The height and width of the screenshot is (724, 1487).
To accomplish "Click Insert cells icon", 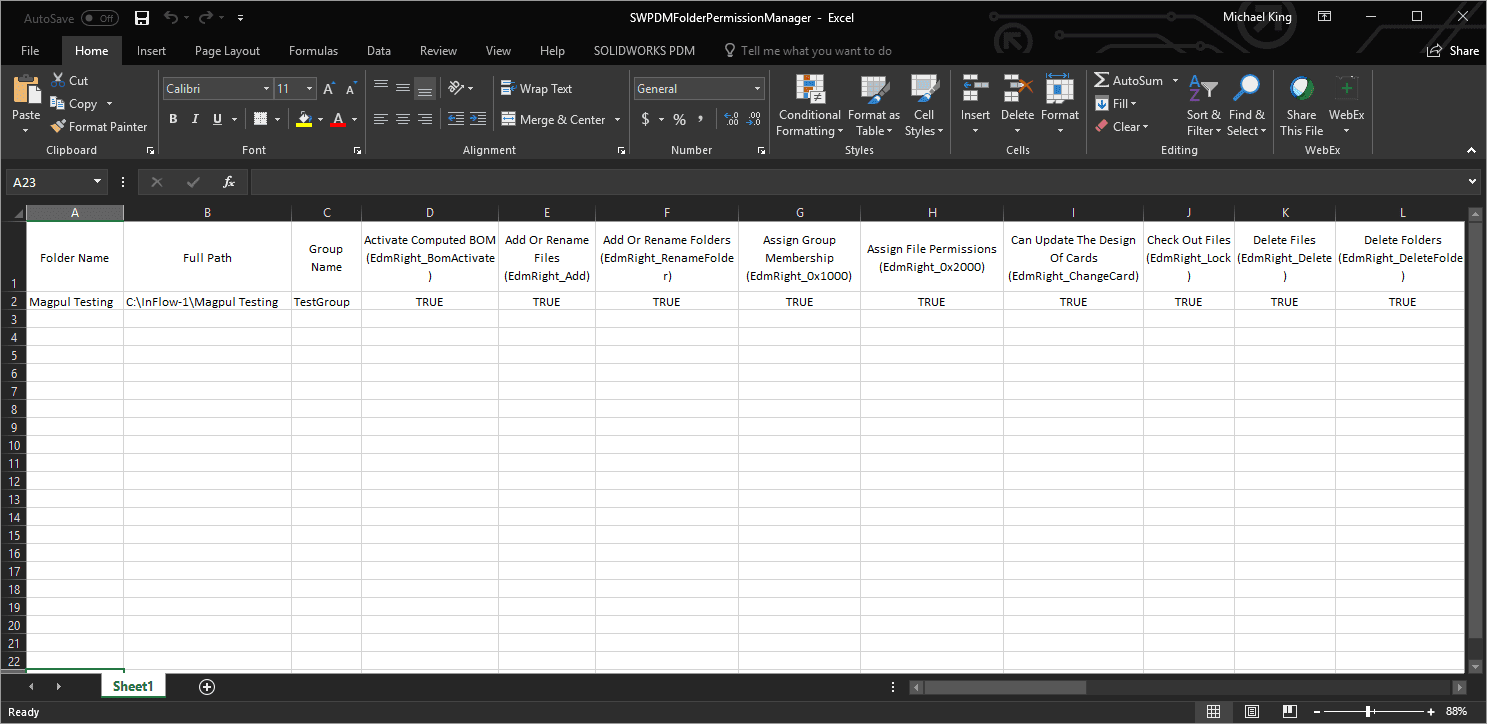I will pyautogui.click(x=975, y=88).
